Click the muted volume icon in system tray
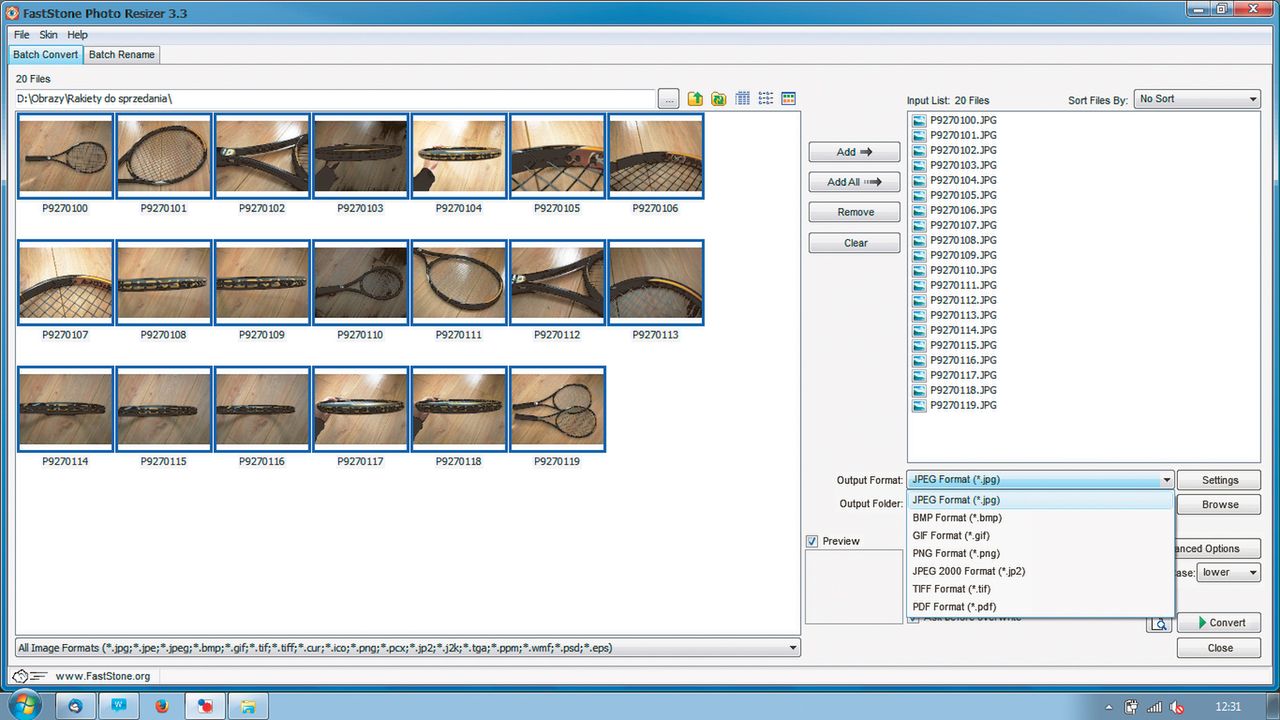 tap(1178, 707)
